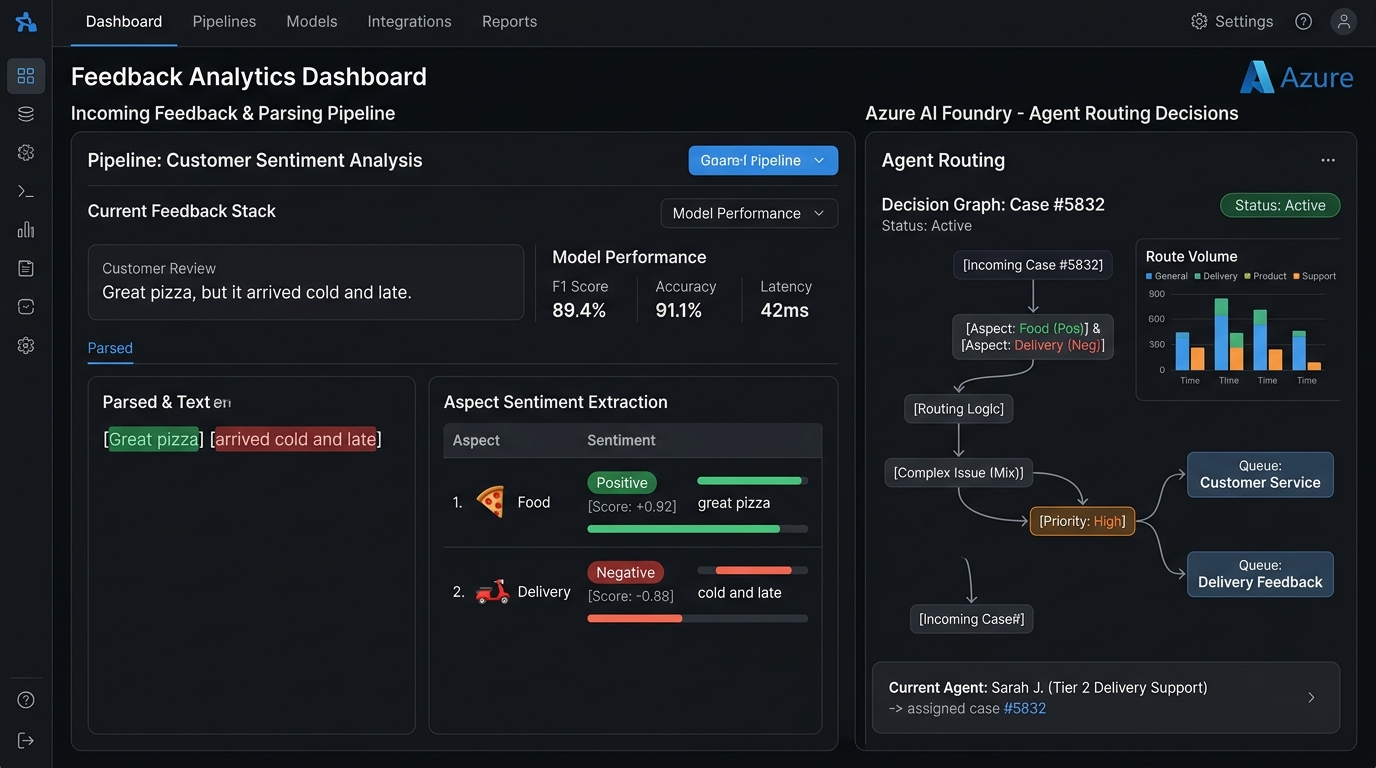Click the highlighted 'arrived cold and late' text

click(296, 439)
